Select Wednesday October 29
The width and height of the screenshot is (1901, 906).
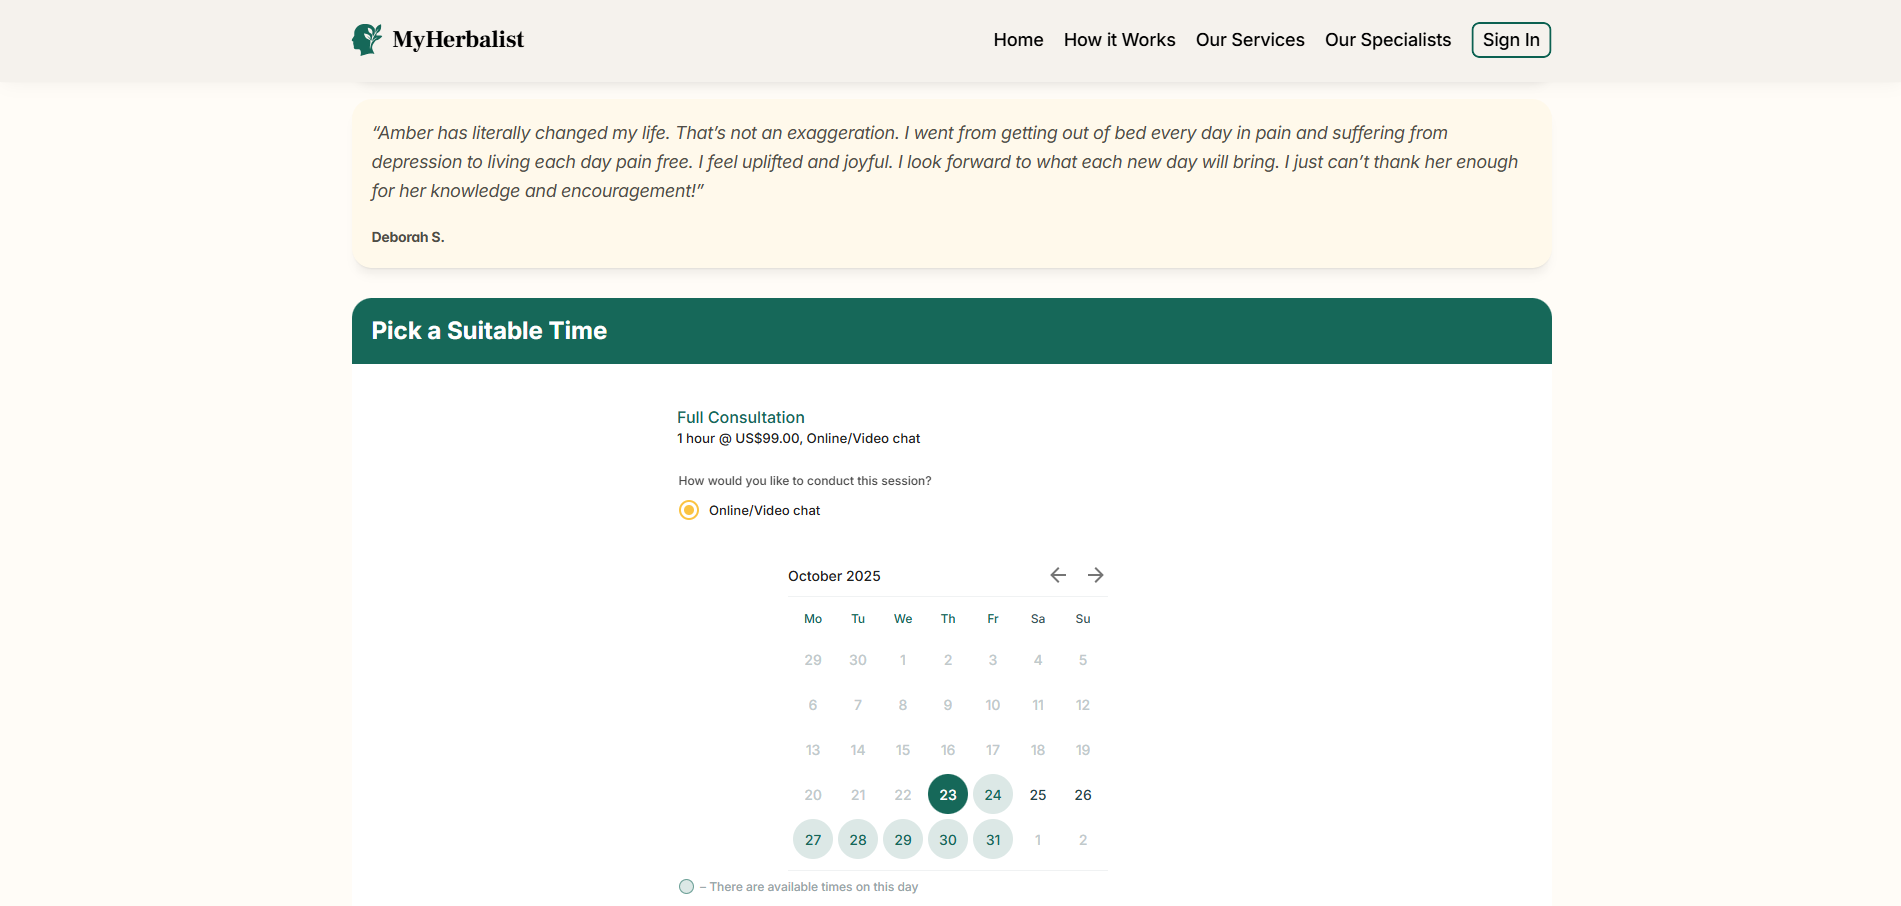[x=903, y=840]
